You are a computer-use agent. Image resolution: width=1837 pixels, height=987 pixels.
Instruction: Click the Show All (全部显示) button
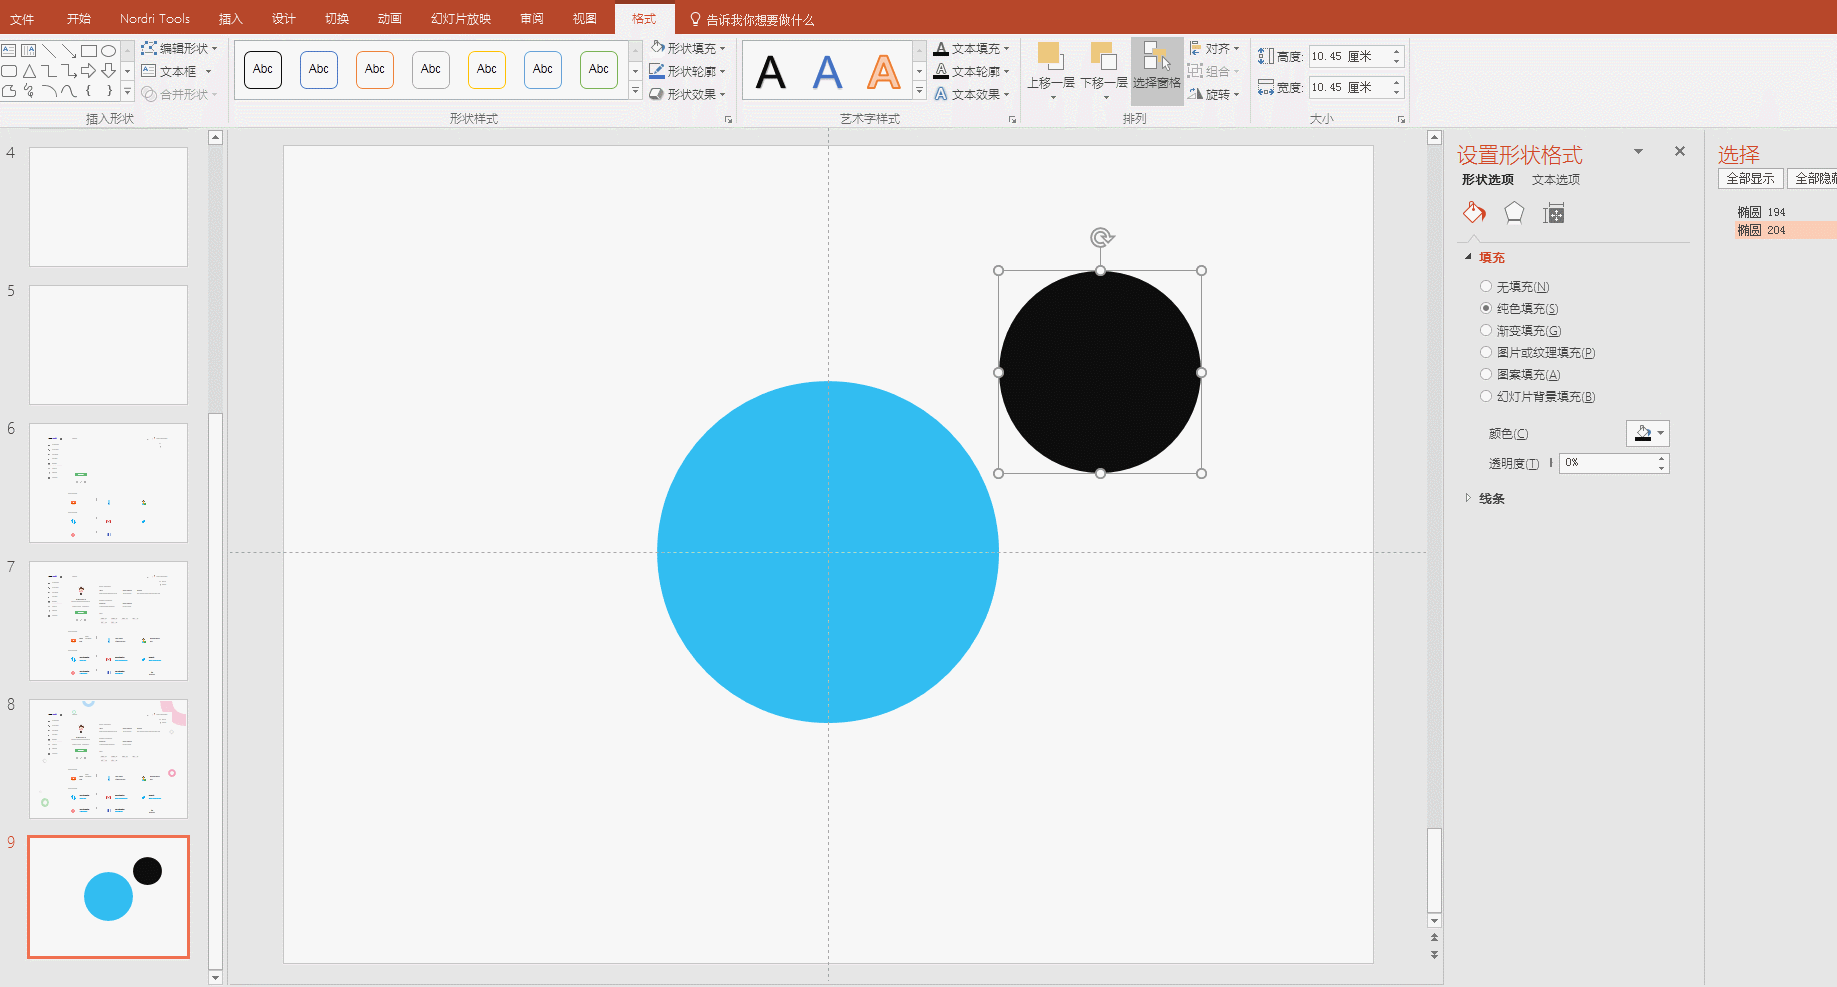pyautogui.click(x=1750, y=179)
